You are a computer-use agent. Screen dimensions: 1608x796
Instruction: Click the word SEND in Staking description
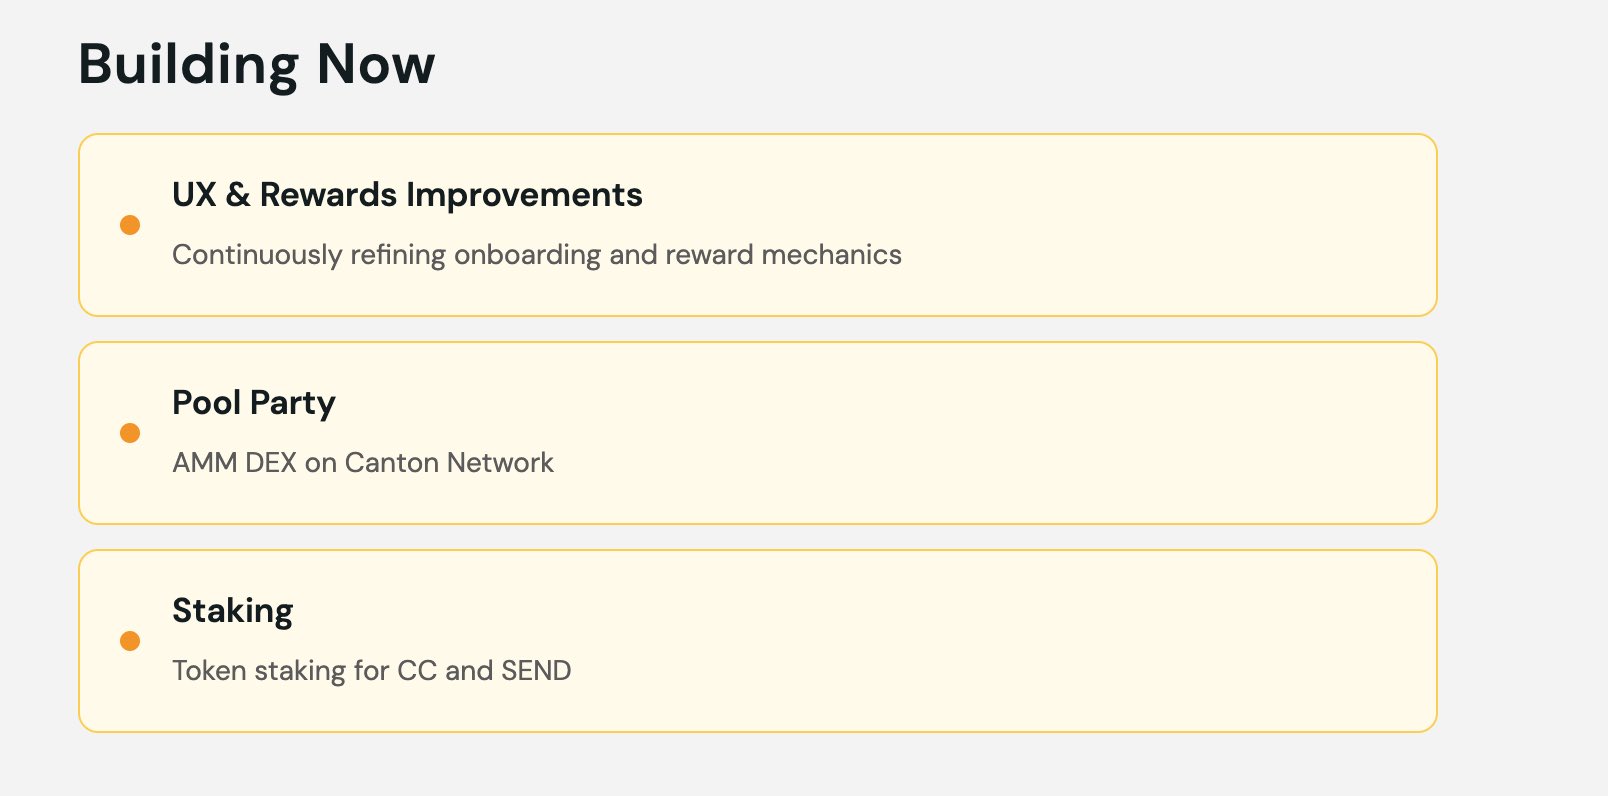tap(536, 671)
